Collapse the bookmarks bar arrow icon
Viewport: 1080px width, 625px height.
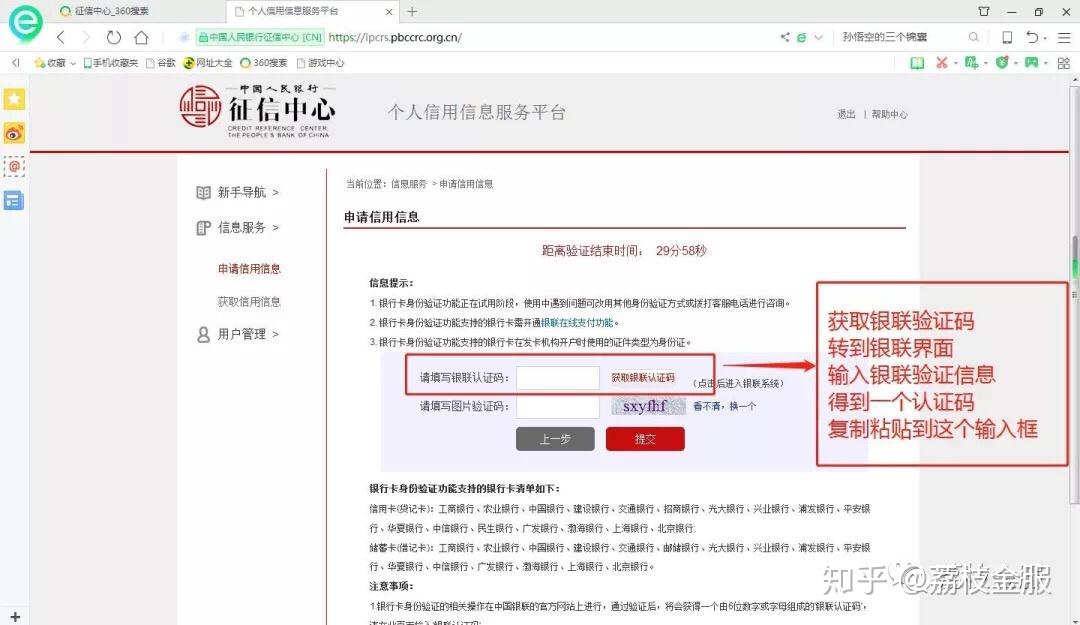(16, 63)
